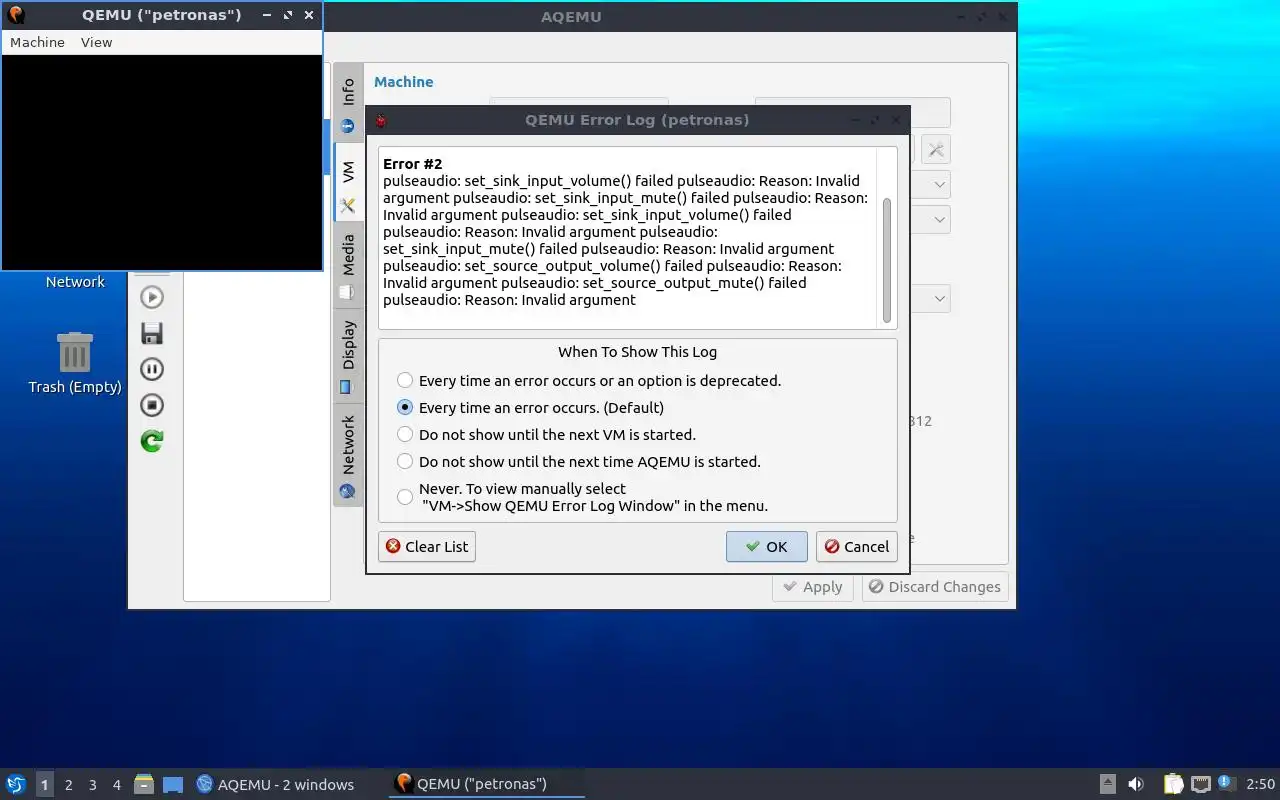The width and height of the screenshot is (1280, 800).
Task: Confirm error log dialog with OK
Action: coord(766,546)
